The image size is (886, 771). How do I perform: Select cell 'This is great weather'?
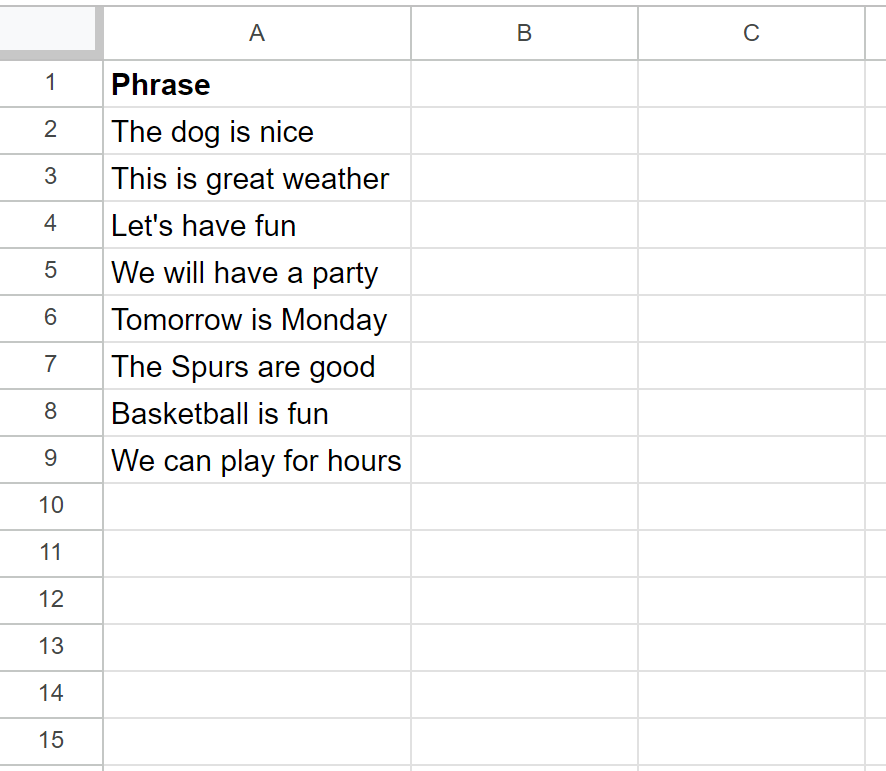point(257,177)
